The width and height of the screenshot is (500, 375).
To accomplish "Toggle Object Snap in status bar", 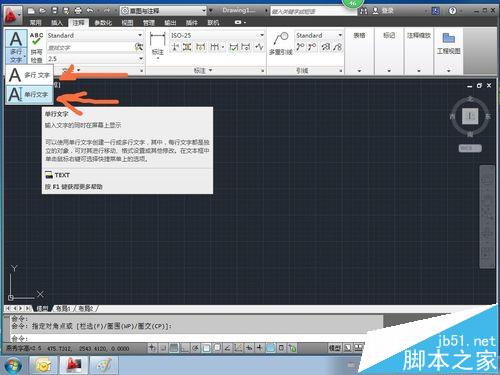I will coord(206,348).
